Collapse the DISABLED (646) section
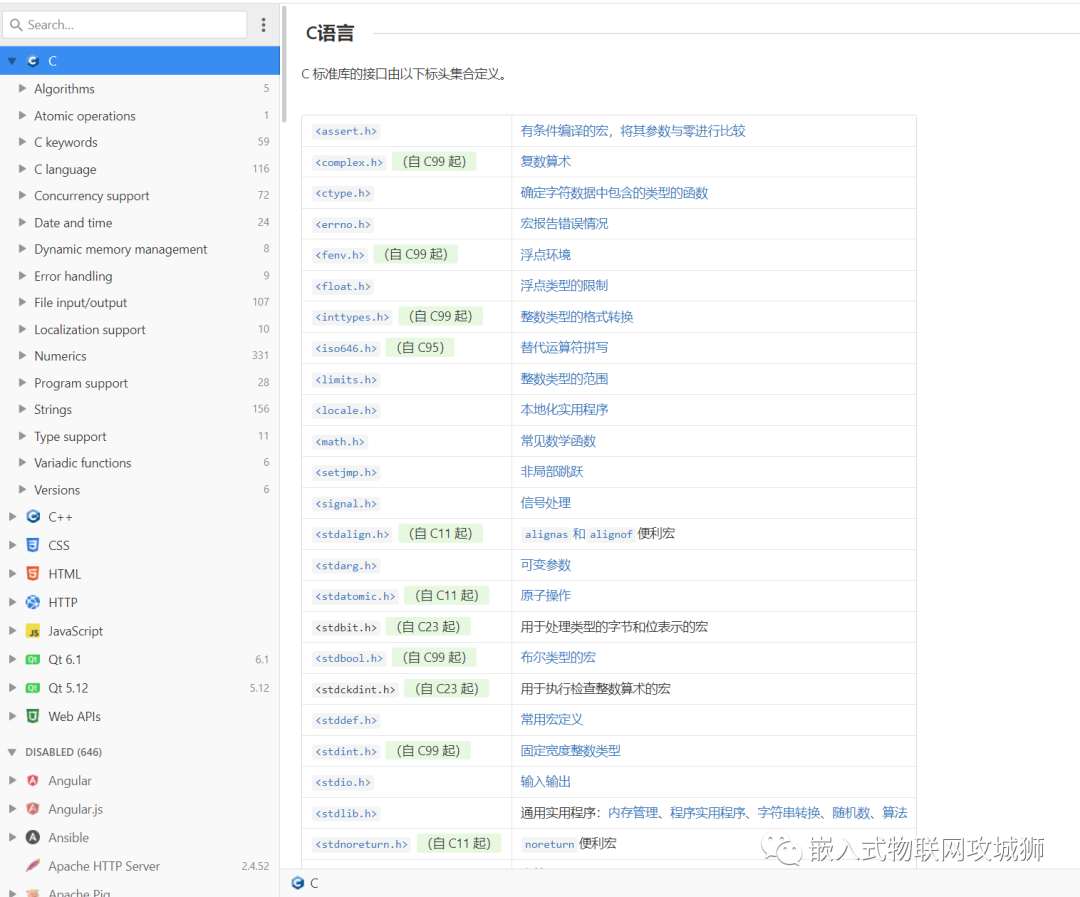 point(9,751)
